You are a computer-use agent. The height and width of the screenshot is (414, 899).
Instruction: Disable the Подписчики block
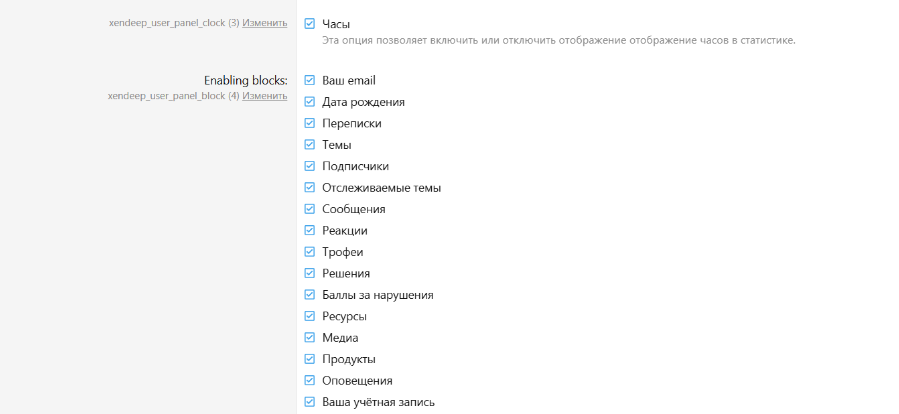(x=310, y=166)
